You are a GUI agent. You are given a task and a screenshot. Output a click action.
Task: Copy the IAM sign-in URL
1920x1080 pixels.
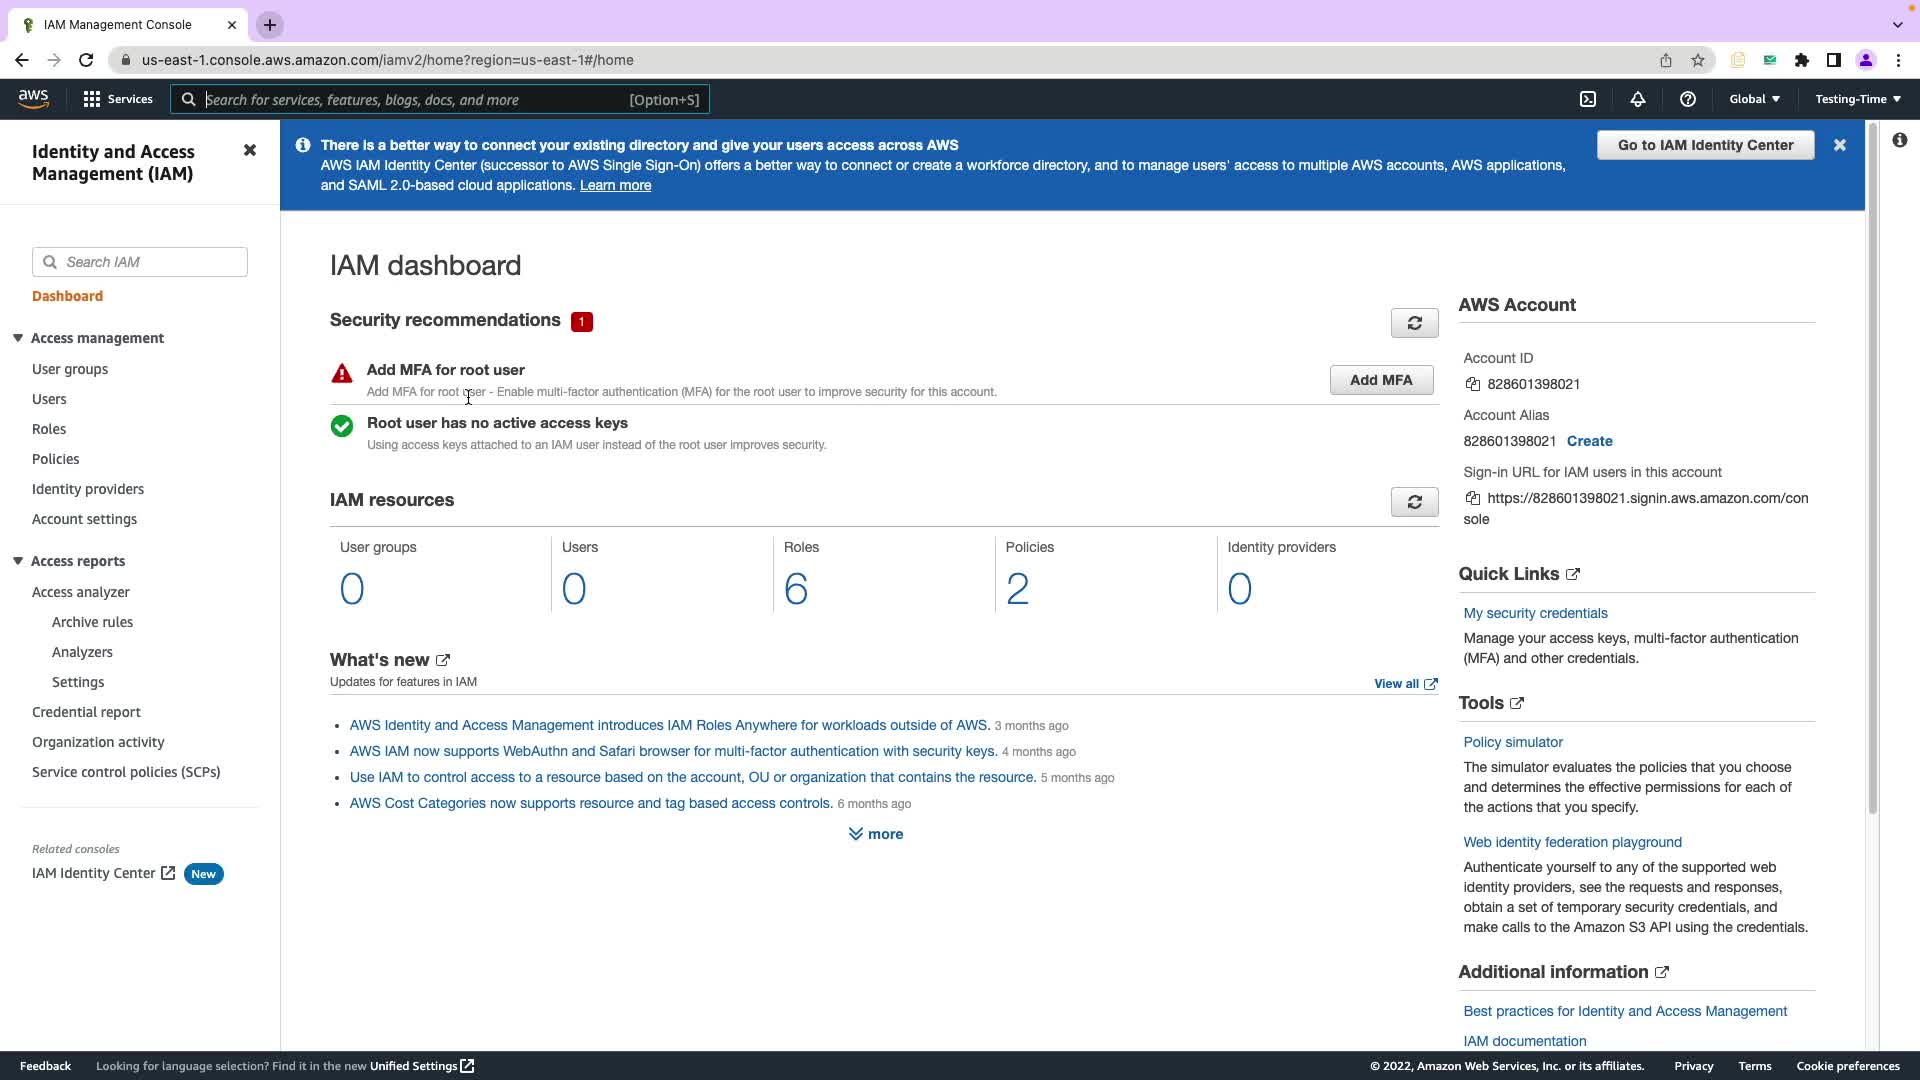[1472, 498]
